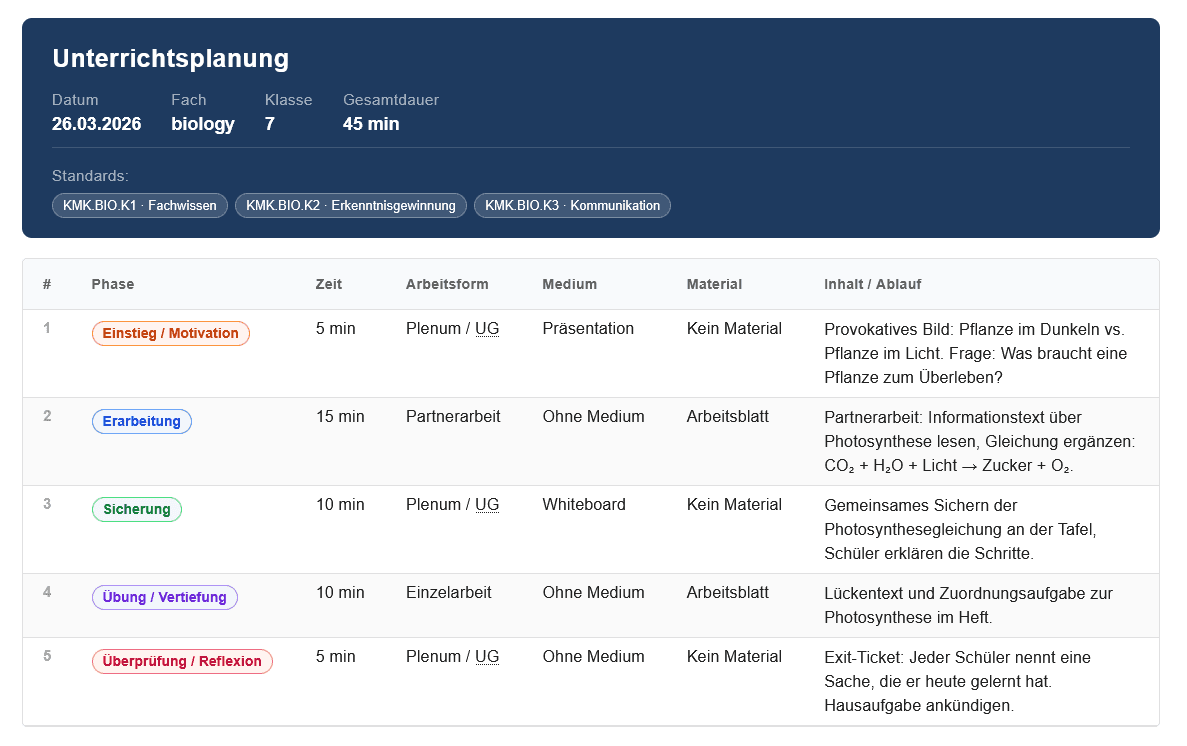Click the KMK.BIO.K3 · Kommunikation standard tag
This screenshot has width=1187, height=746.
point(572,205)
